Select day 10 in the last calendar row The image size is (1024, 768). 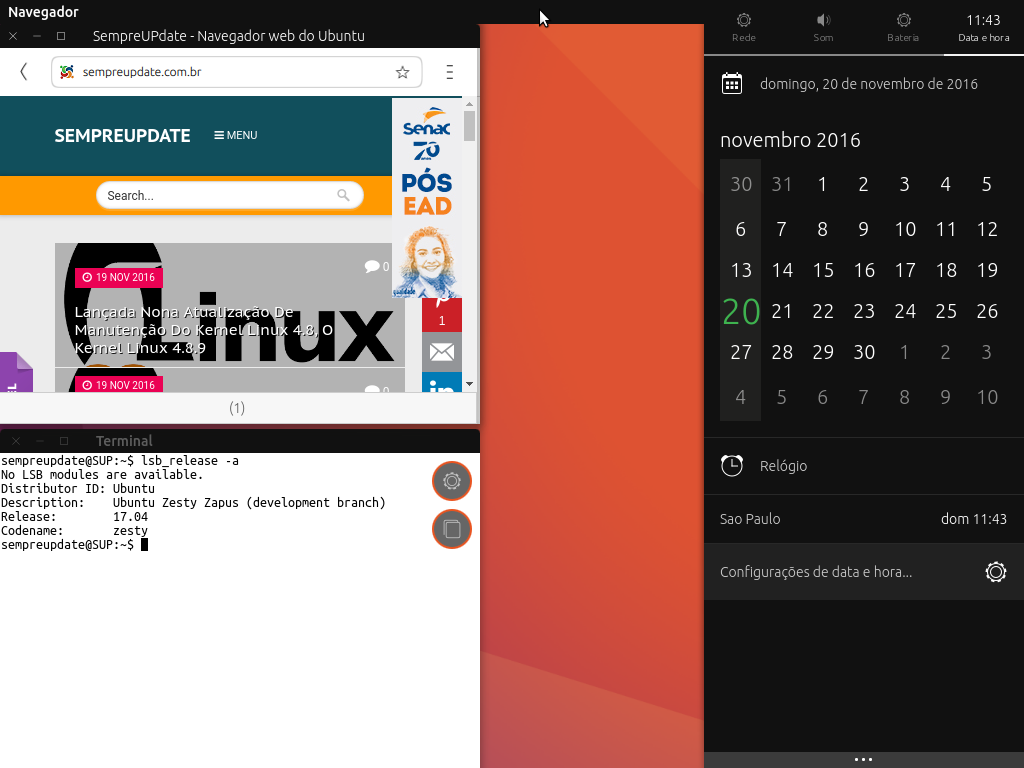click(x=987, y=397)
